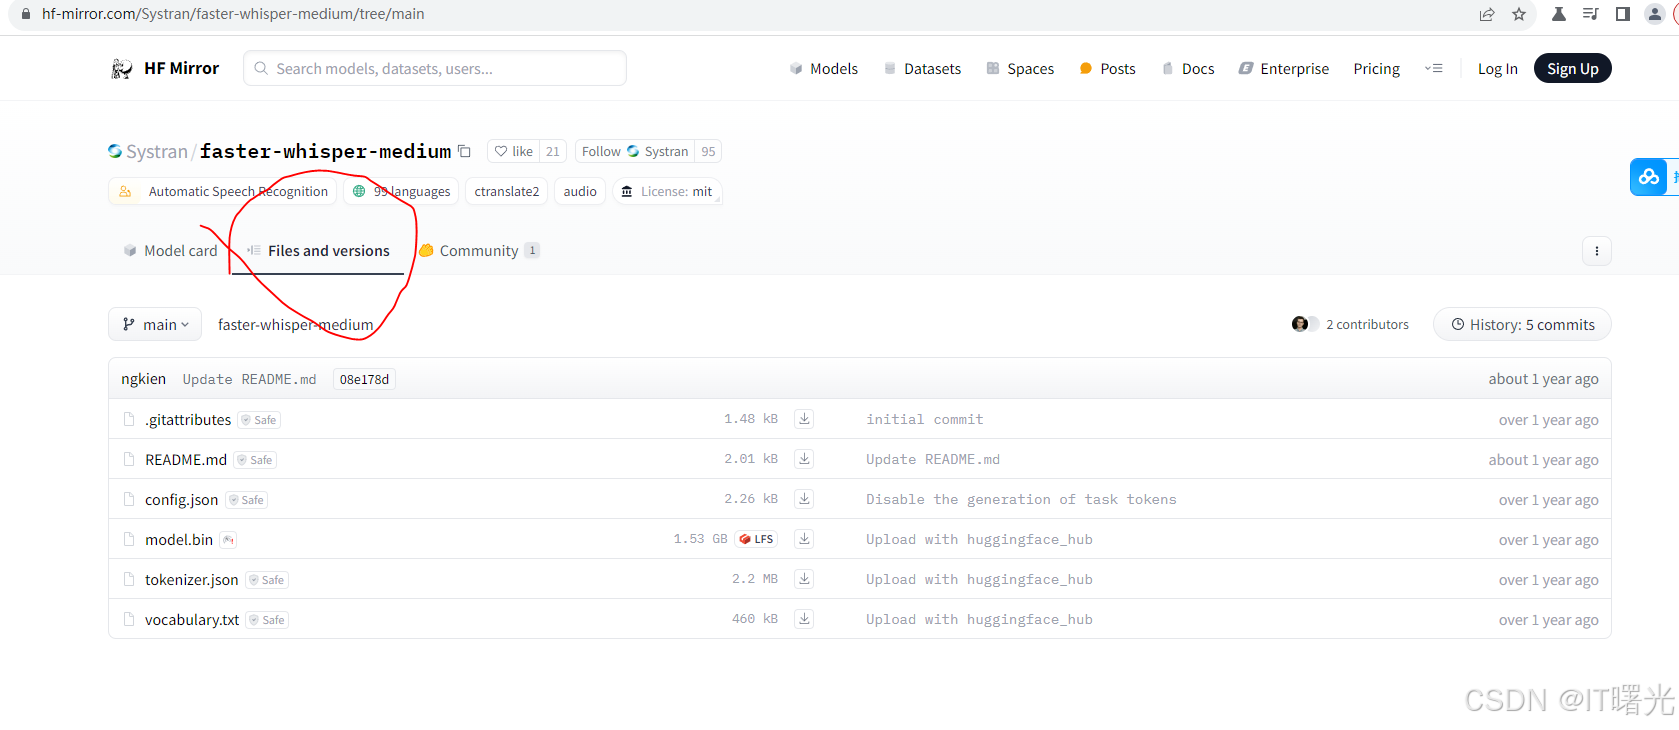
Task: Open the Community tab
Action: click(479, 250)
